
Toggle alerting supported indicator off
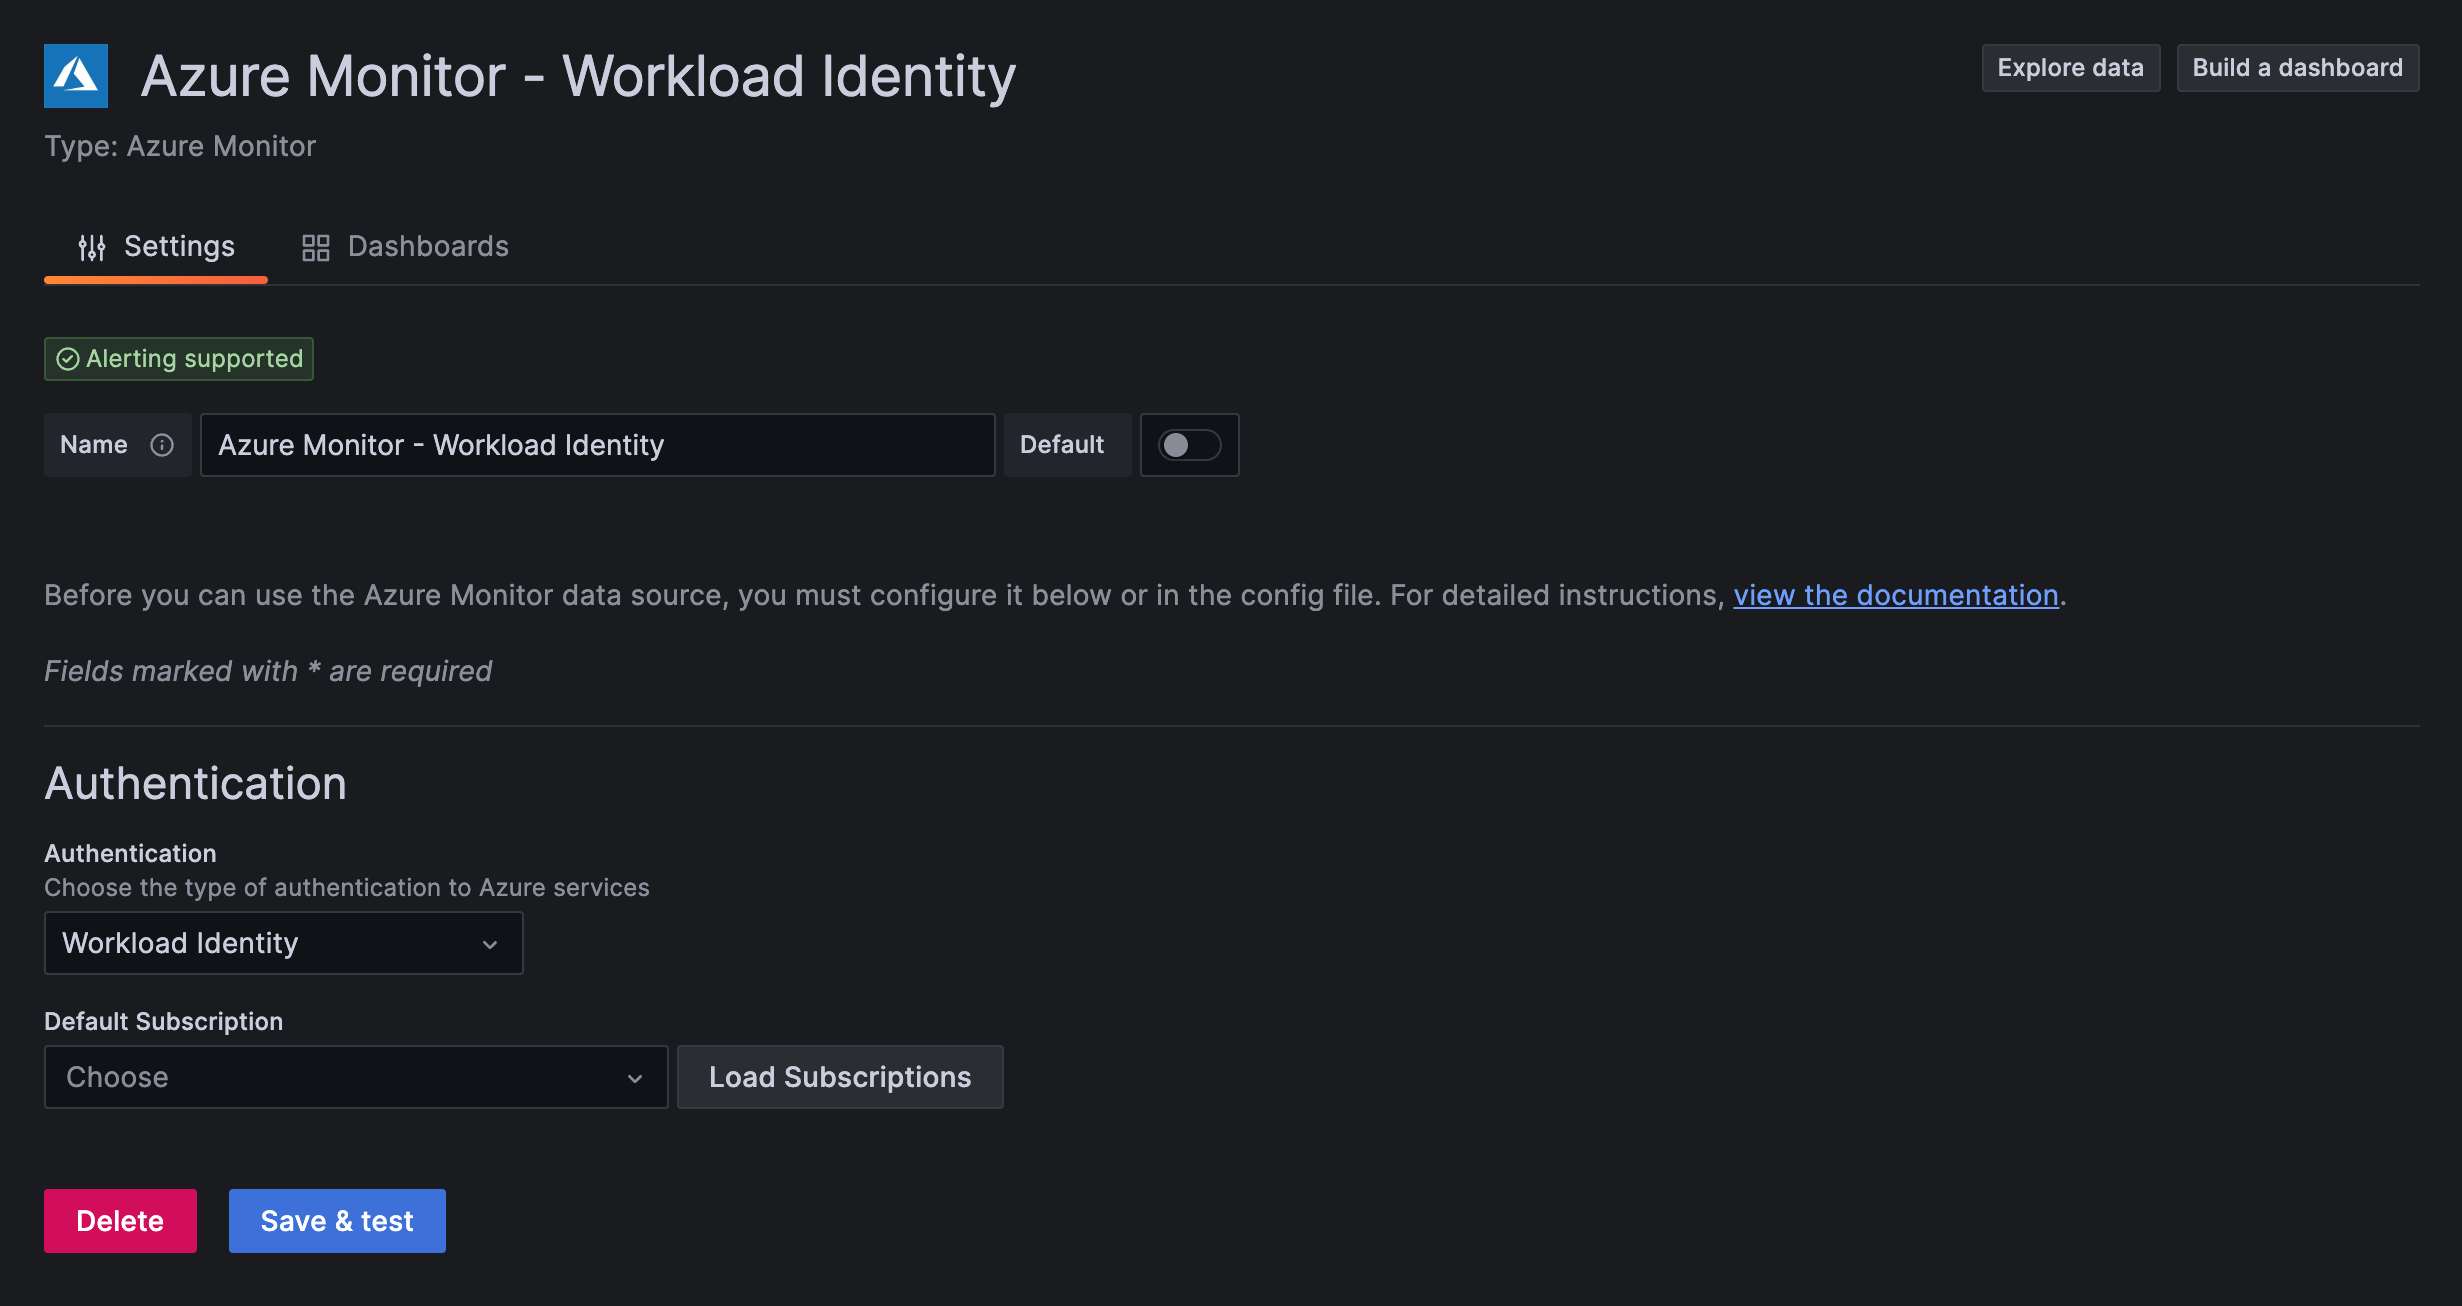[x=179, y=357]
